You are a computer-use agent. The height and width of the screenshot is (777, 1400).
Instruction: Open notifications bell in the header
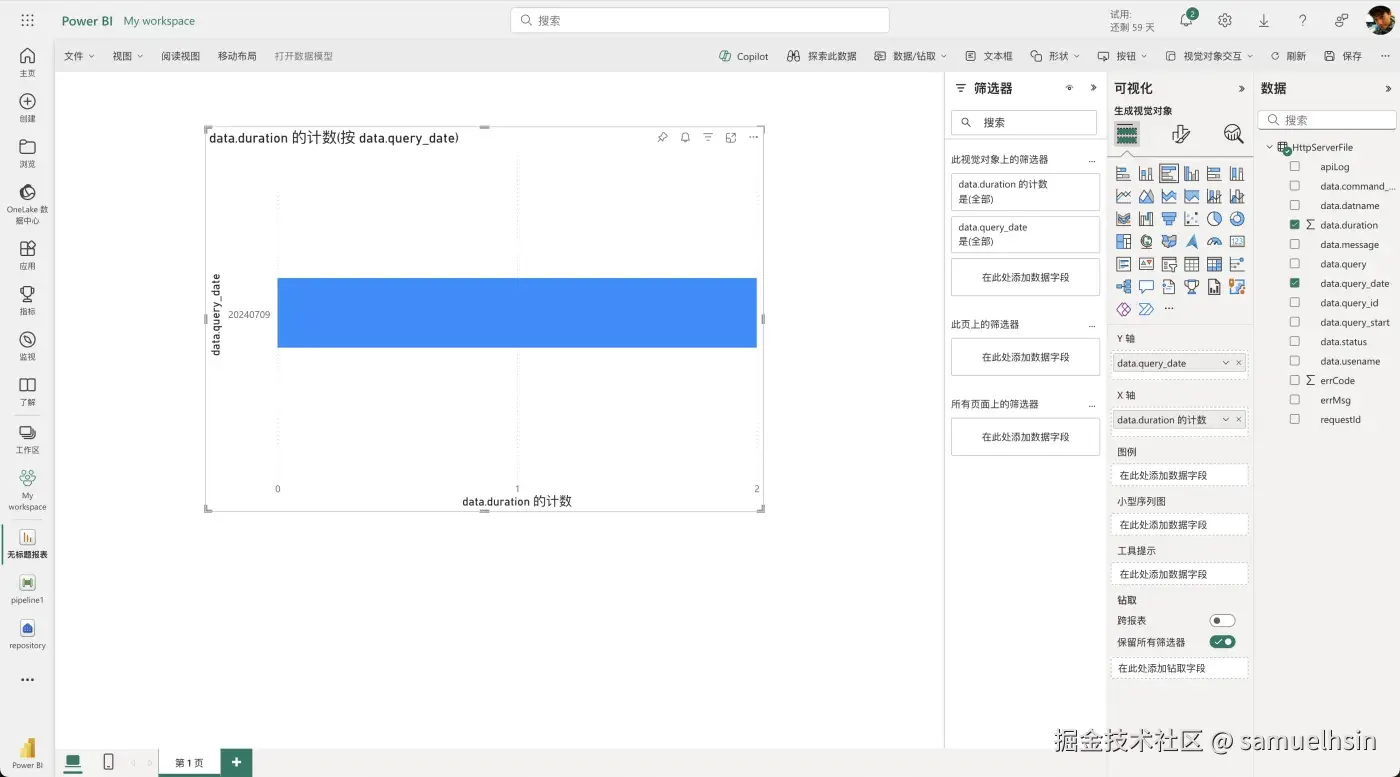coord(1187,20)
